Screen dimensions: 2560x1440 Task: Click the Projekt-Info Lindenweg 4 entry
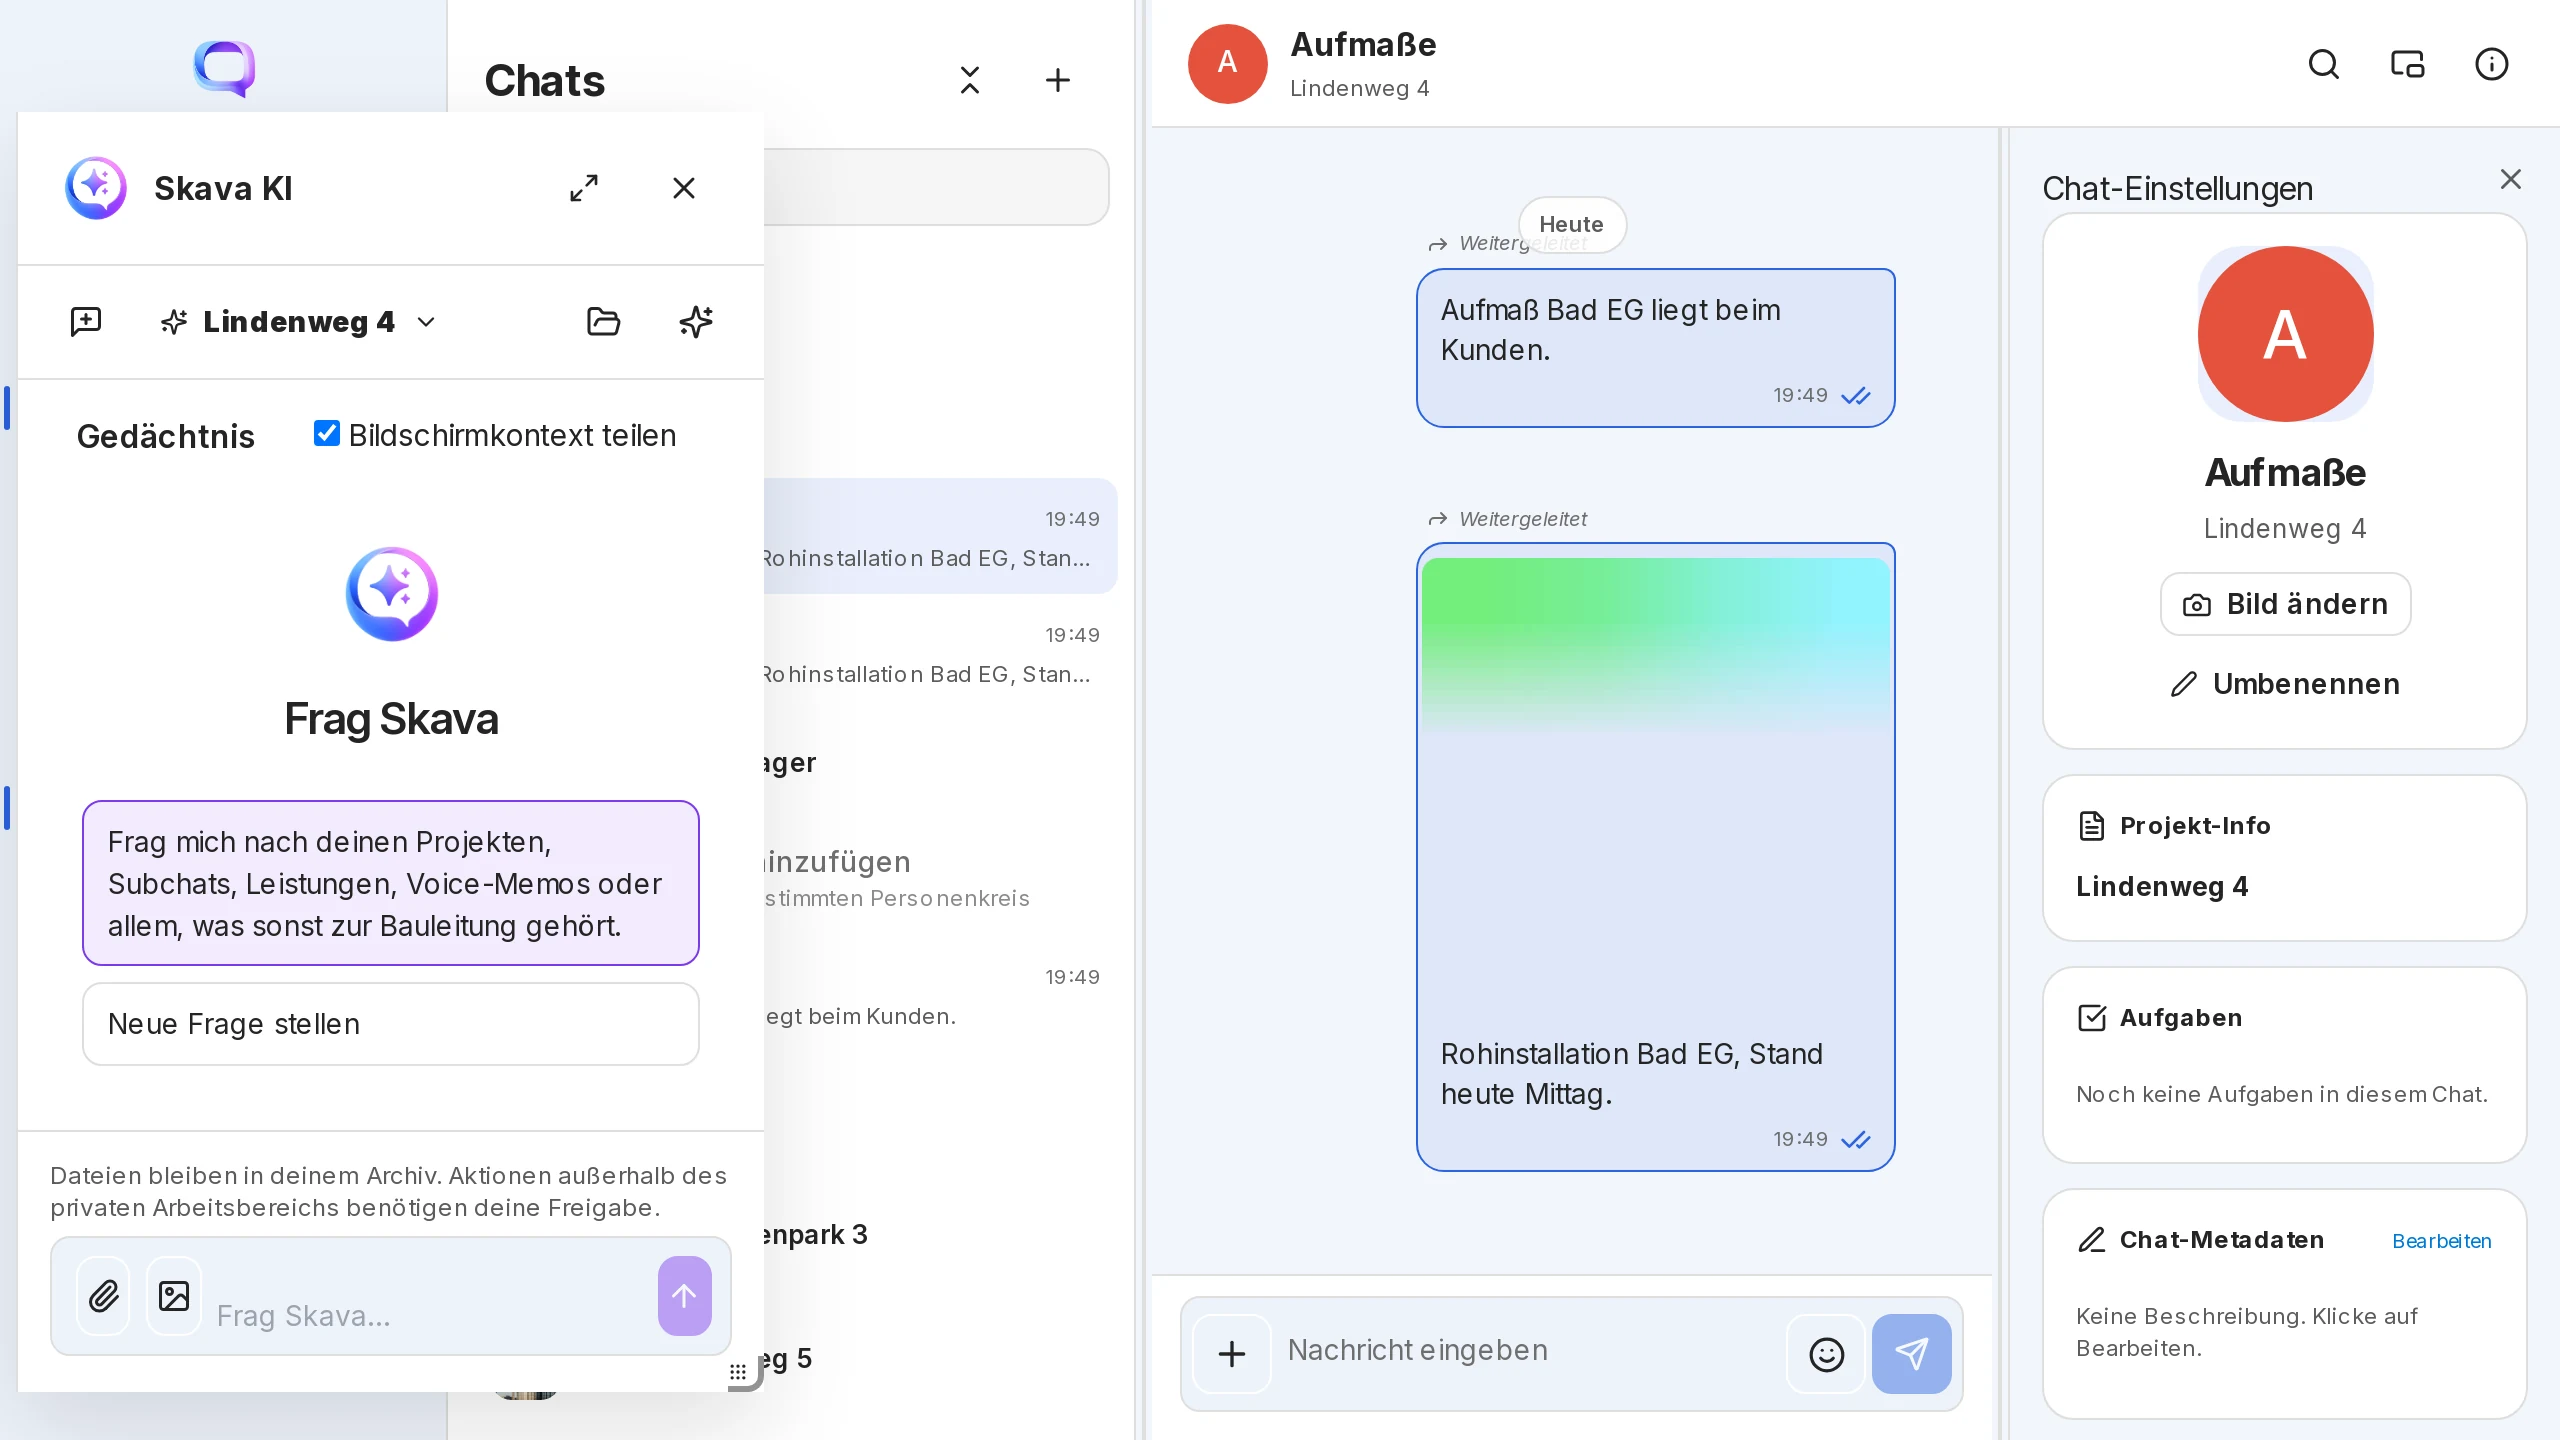[x=2162, y=887]
